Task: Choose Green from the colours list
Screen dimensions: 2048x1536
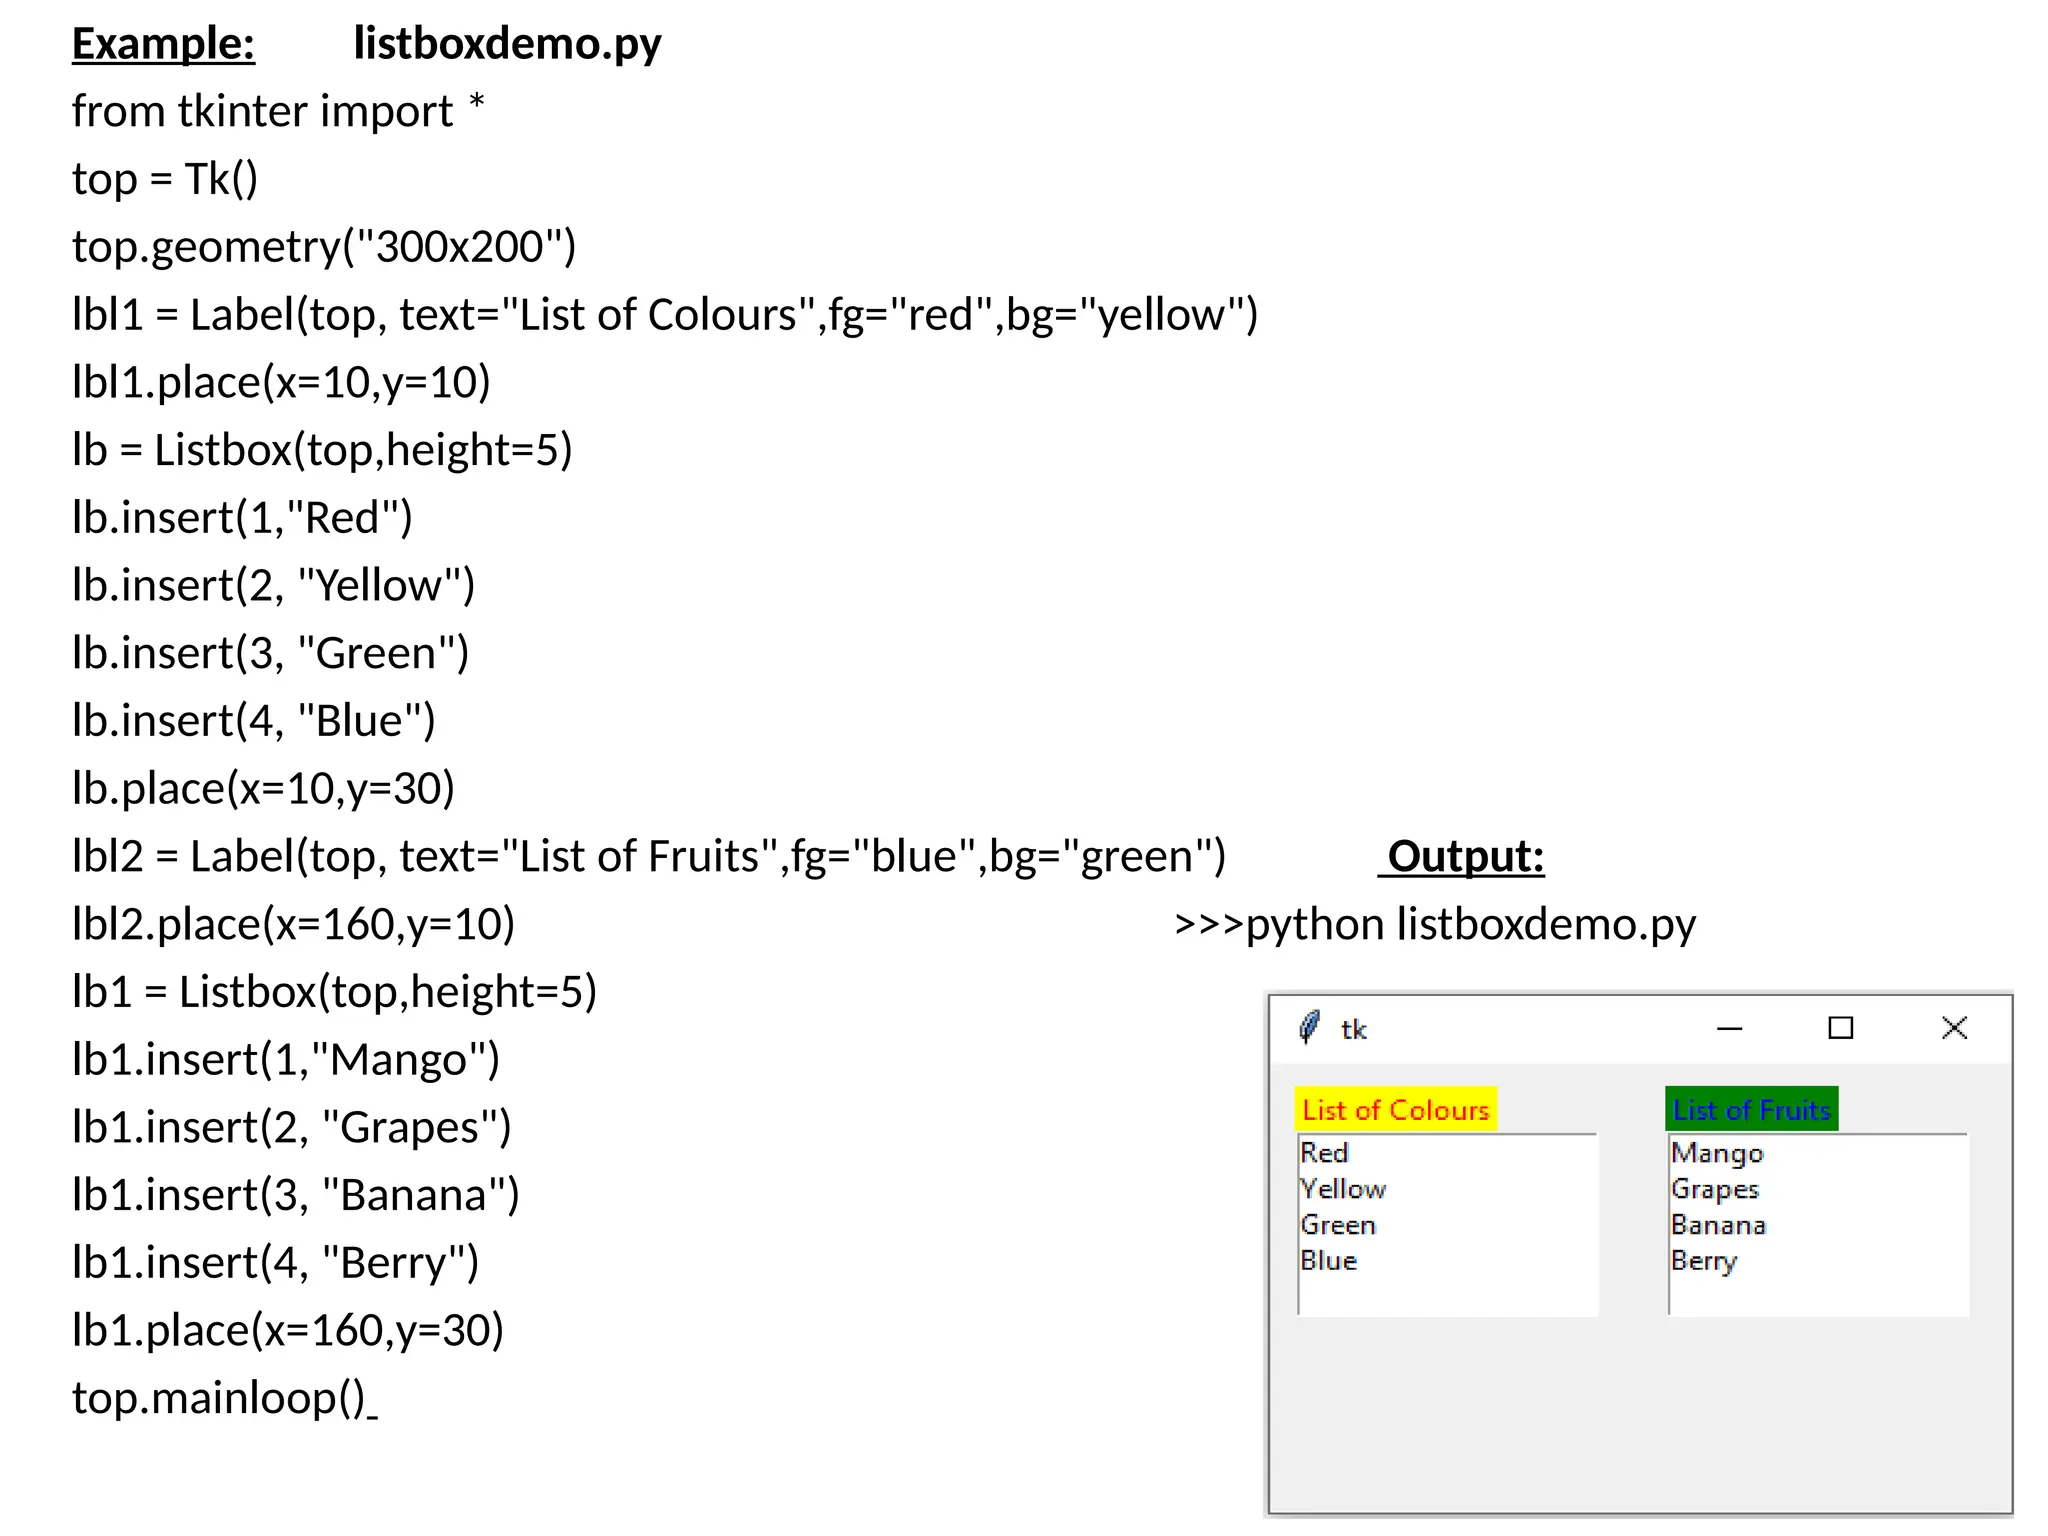Action: 1338,1225
